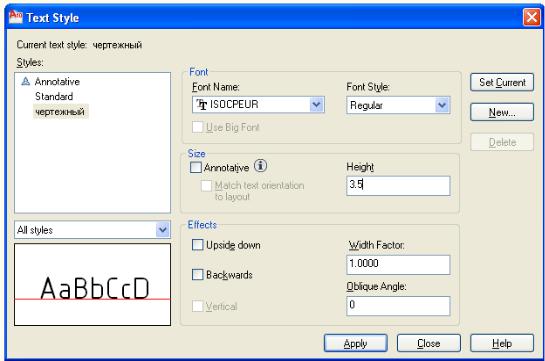Screen dimensions: 545x361
Task: Click the Close button
Action: point(429,343)
